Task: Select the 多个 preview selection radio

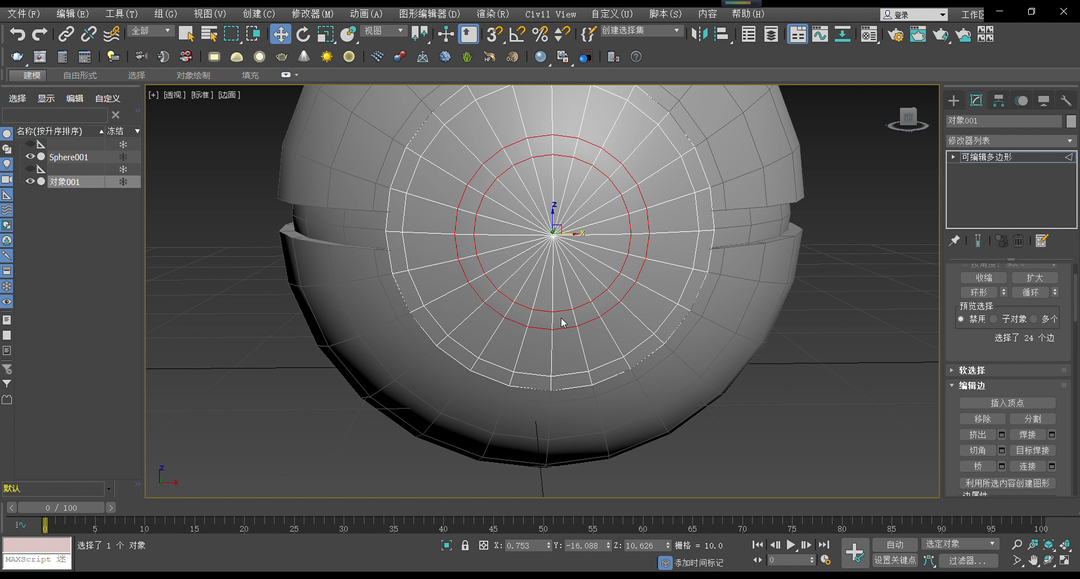Action: tap(1034, 319)
